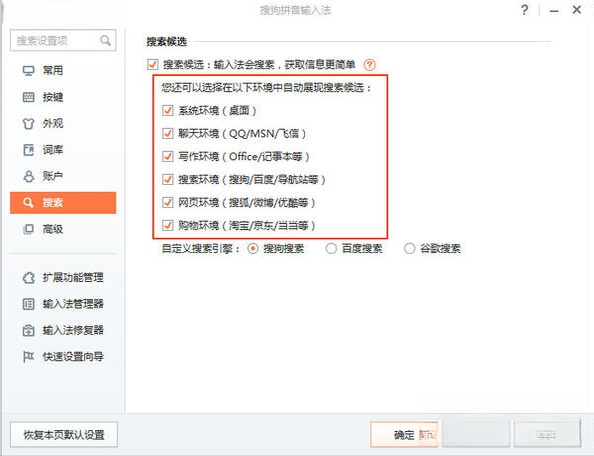
Task: Select 百度搜索 radio button
Action: pyautogui.click(x=331, y=248)
